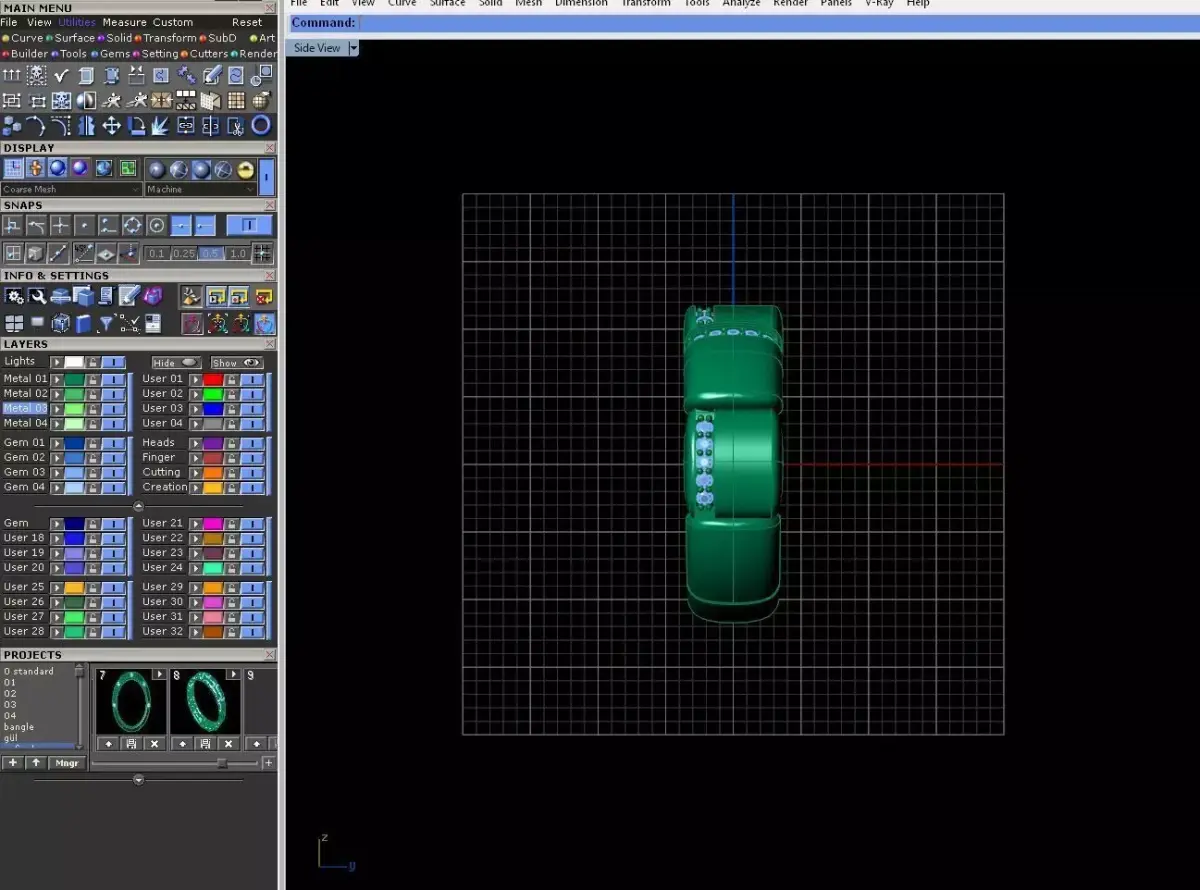This screenshot has width=1200, height=890.
Task: Open the Coarse Mesh dropdown
Action: tap(72, 189)
